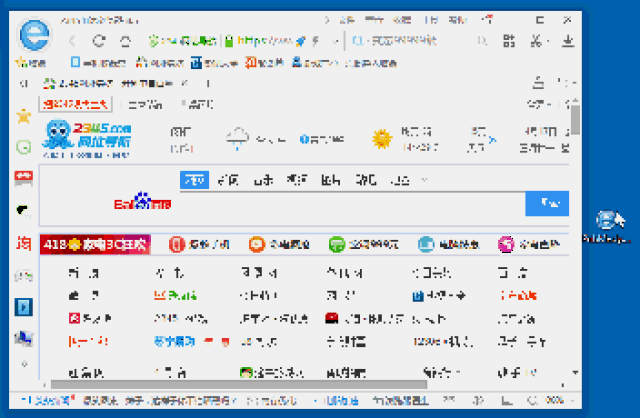Open the orange round icon category link
This screenshot has width=640, height=418.
279,245
